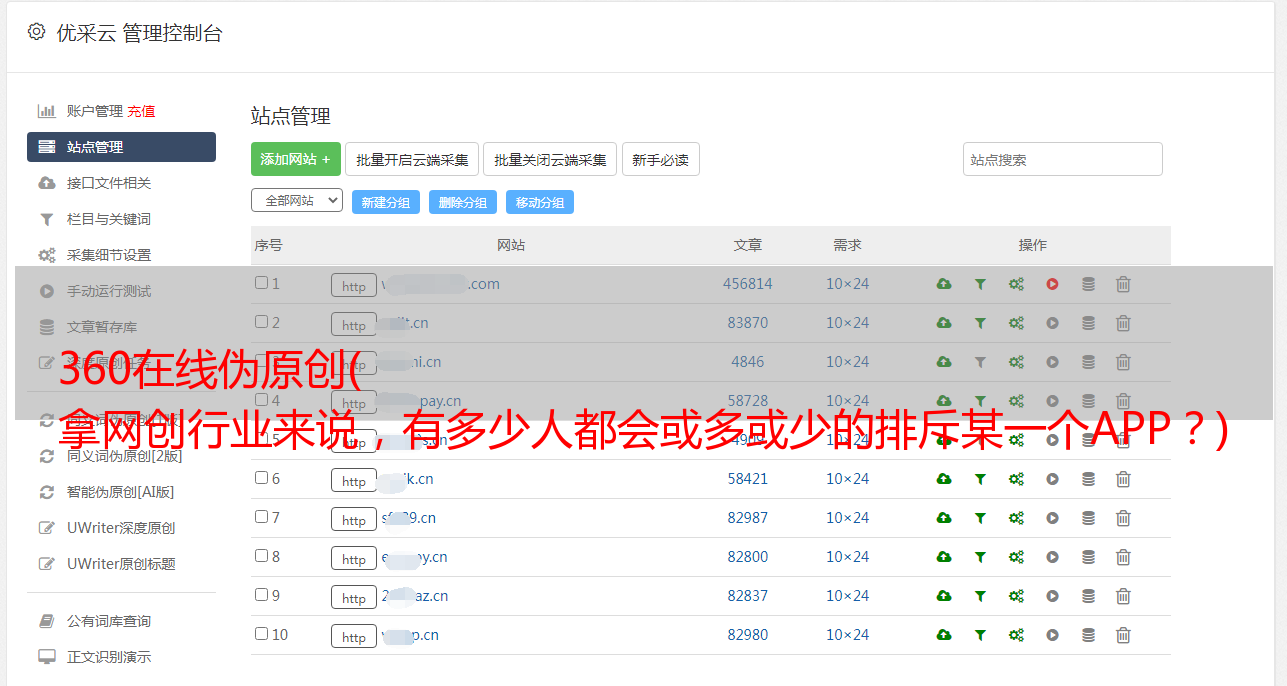Click the 删除分组 button
Viewport: 1287px width, 686px height.
pyautogui.click(x=463, y=202)
